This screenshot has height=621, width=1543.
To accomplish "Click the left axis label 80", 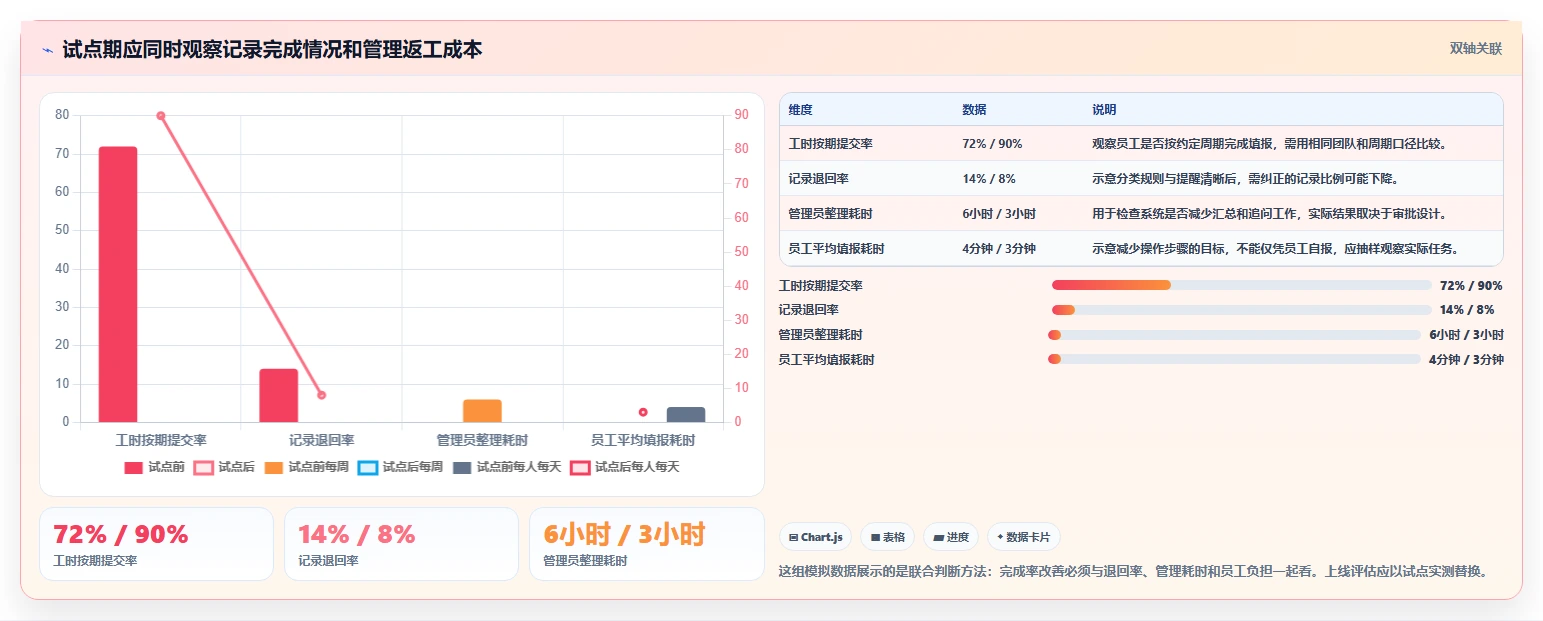I will [62, 115].
